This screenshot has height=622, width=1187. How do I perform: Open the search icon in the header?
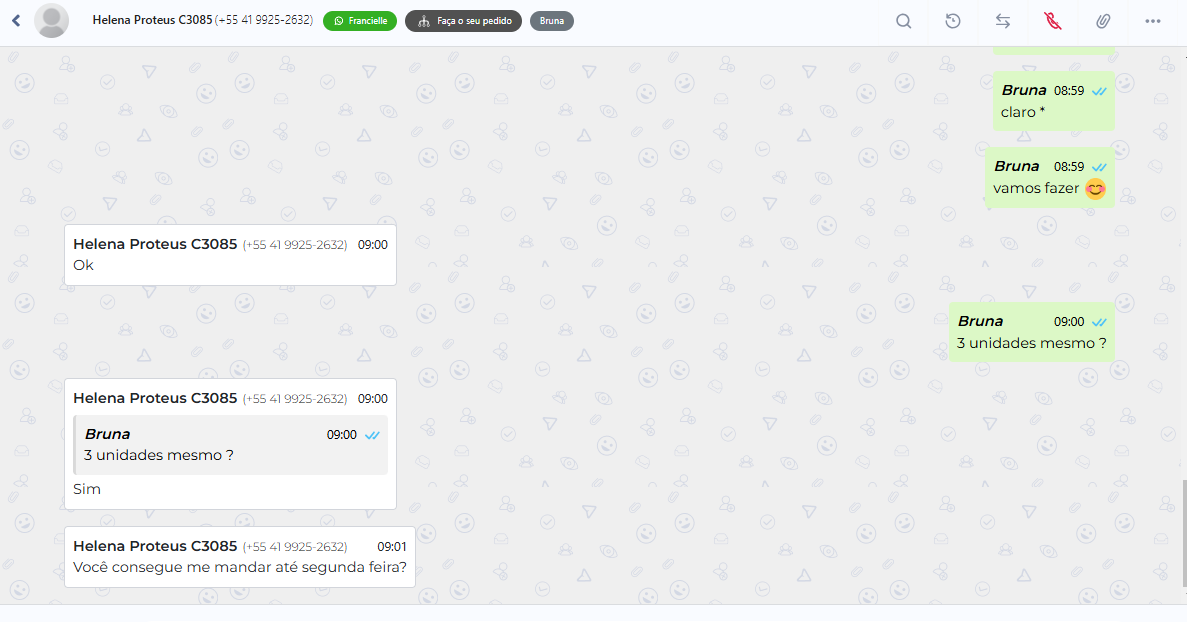tap(903, 21)
